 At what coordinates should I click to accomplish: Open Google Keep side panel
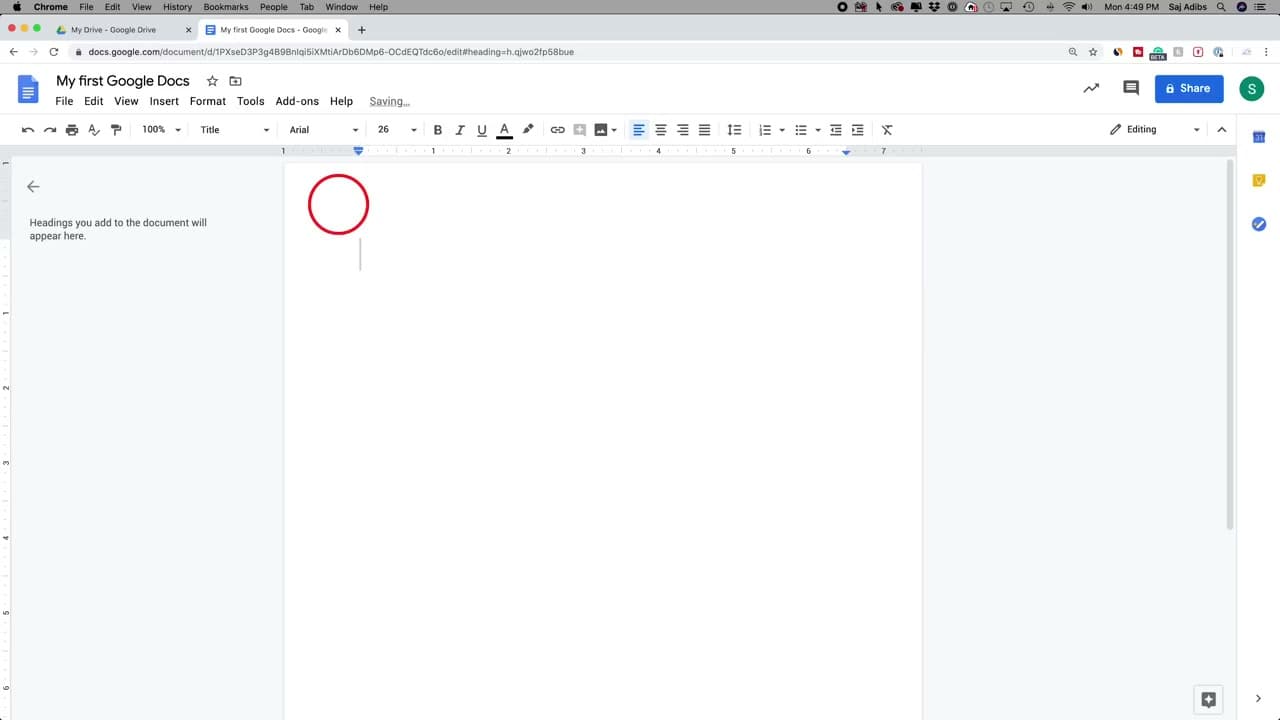tap(1259, 181)
